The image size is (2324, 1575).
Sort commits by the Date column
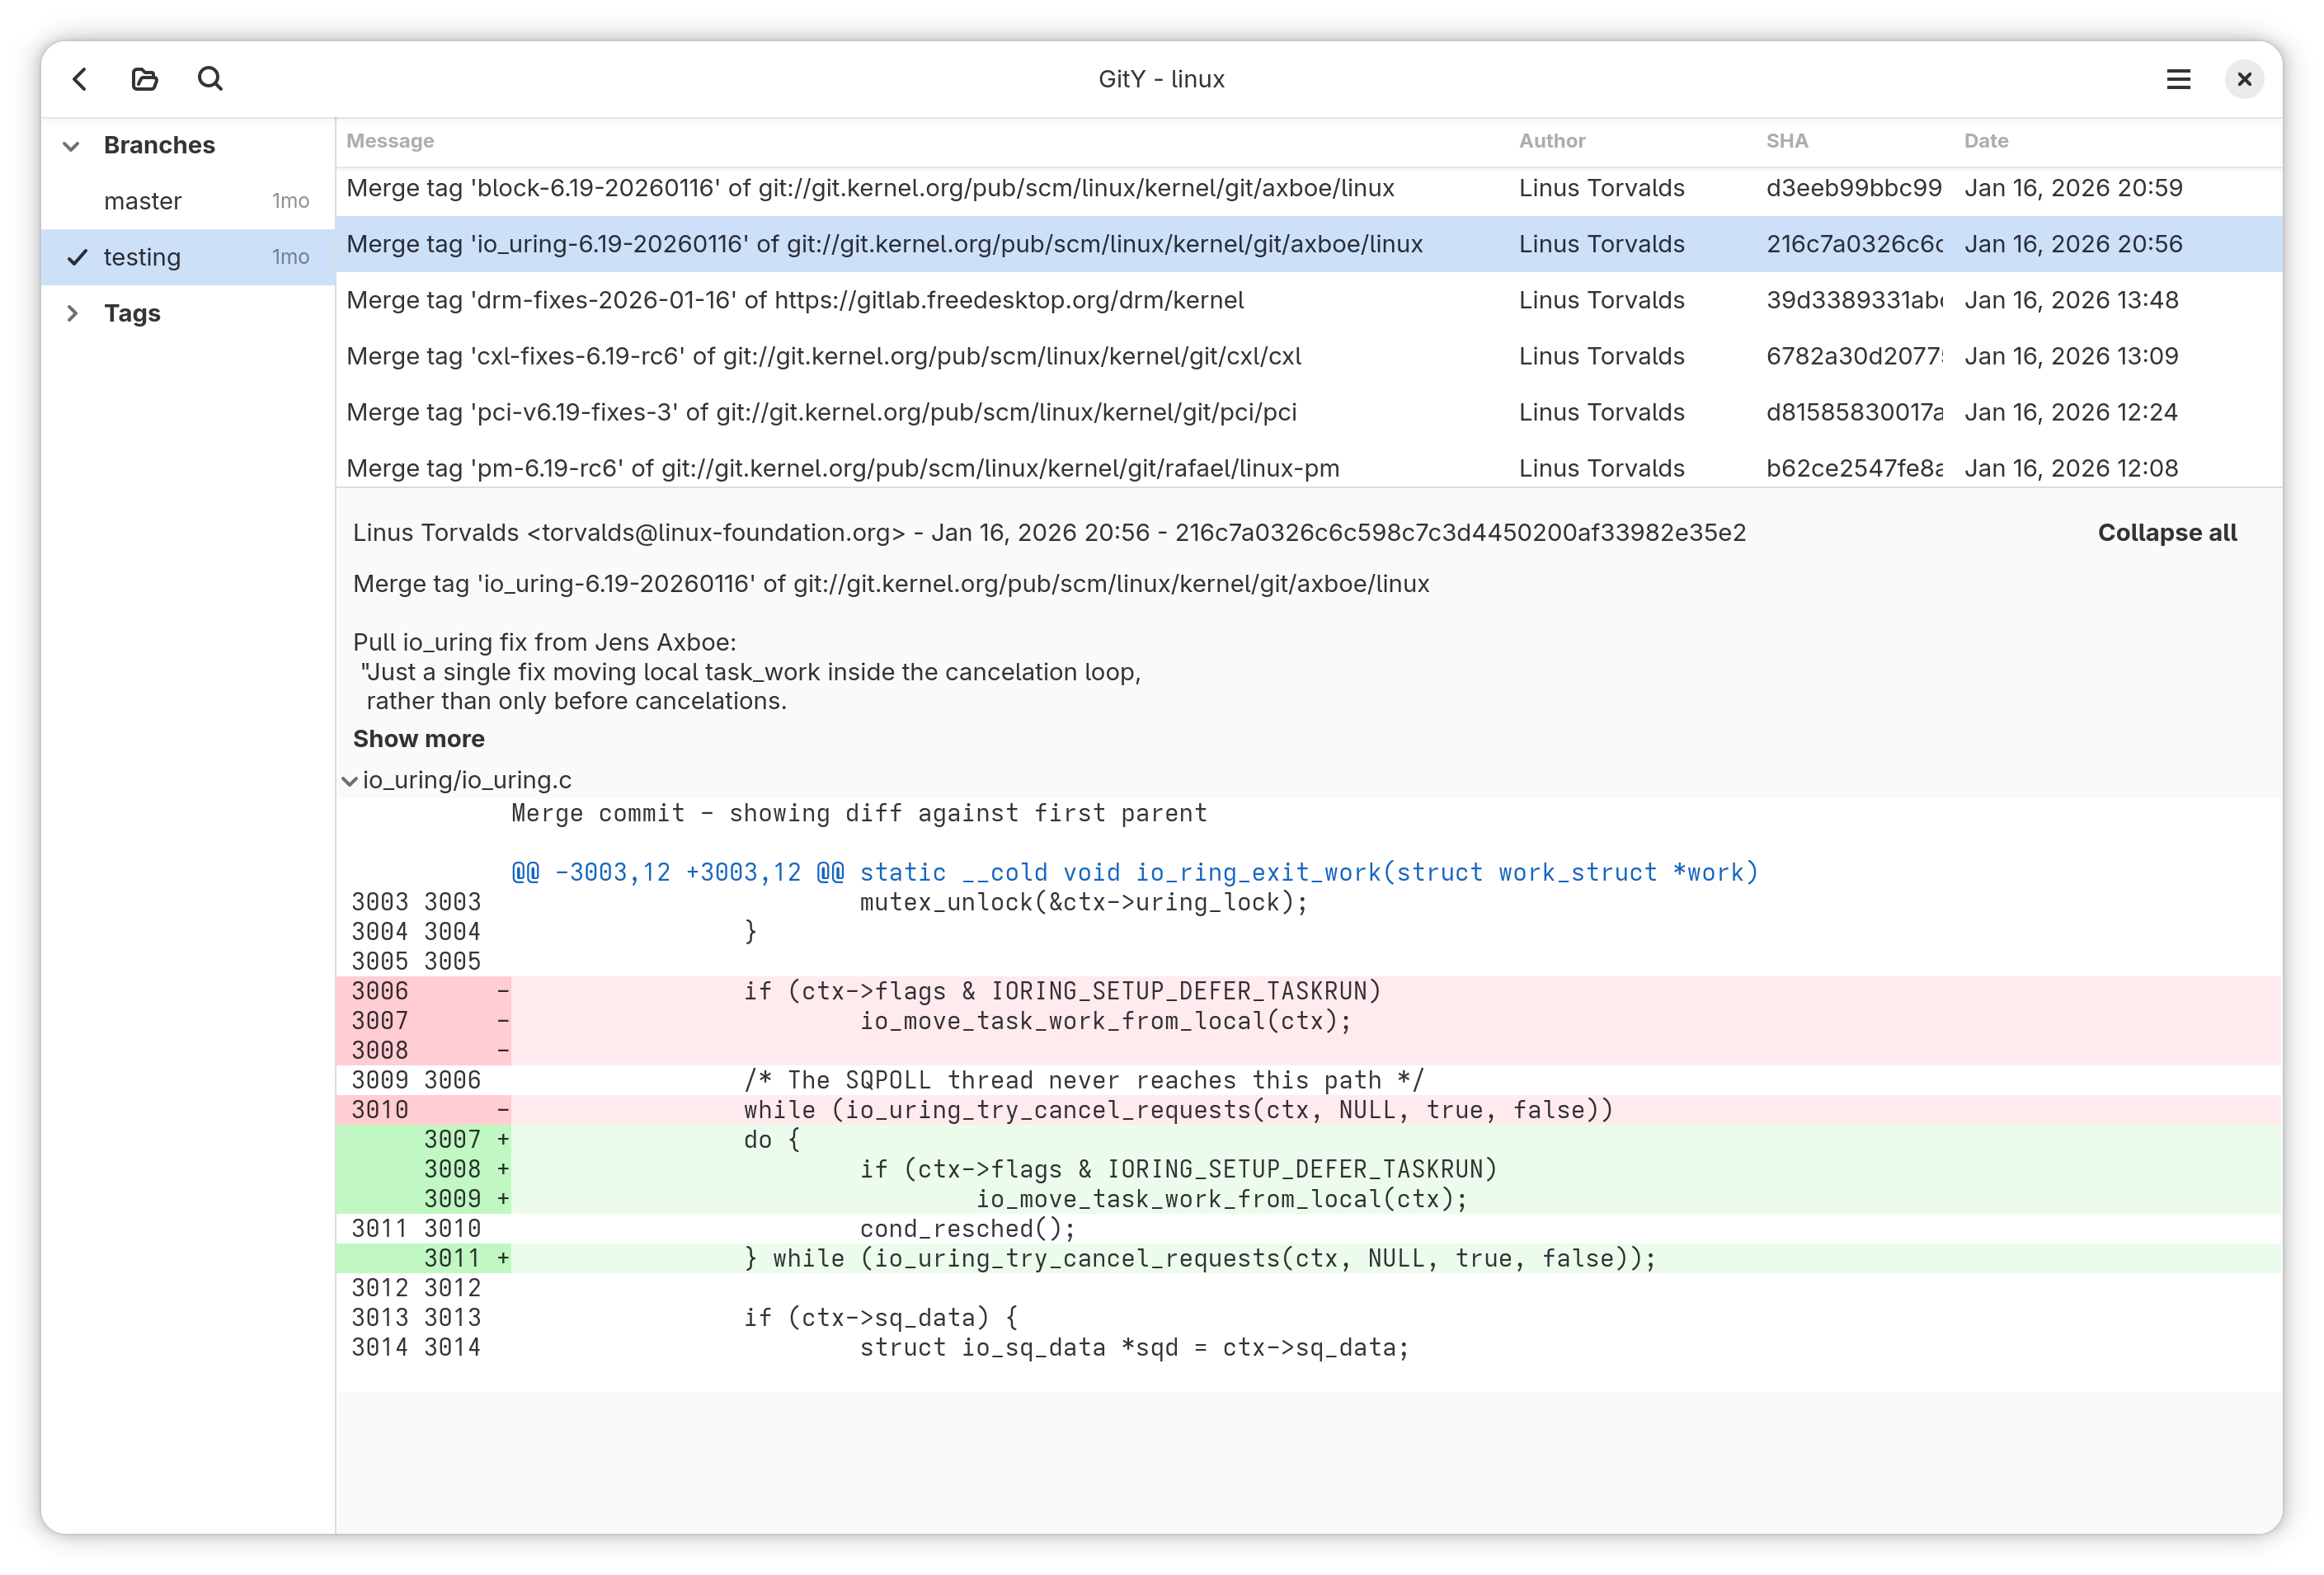(x=1986, y=141)
